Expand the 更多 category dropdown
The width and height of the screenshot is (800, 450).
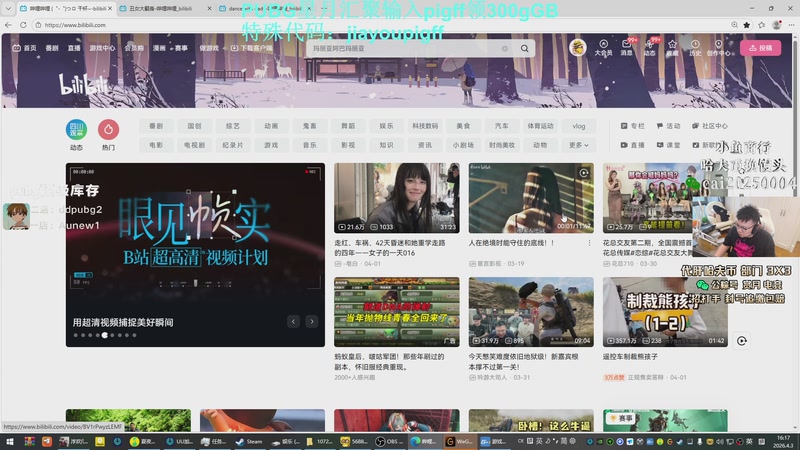point(579,145)
